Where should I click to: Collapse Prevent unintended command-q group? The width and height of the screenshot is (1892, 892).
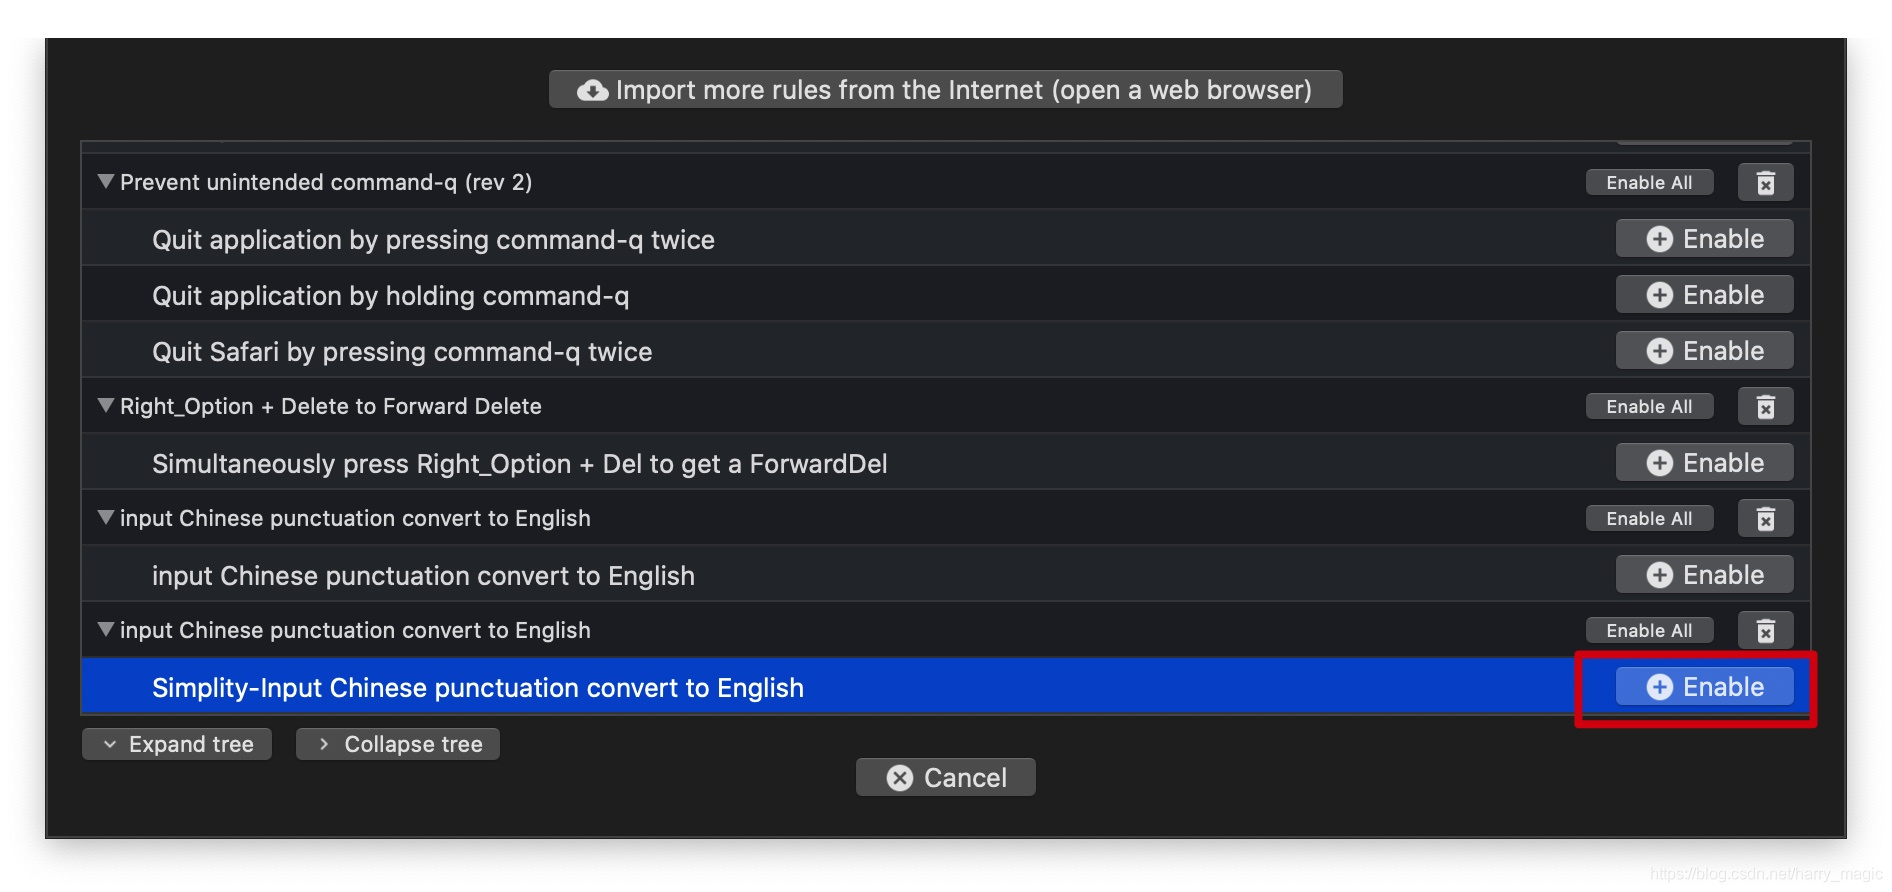105,182
